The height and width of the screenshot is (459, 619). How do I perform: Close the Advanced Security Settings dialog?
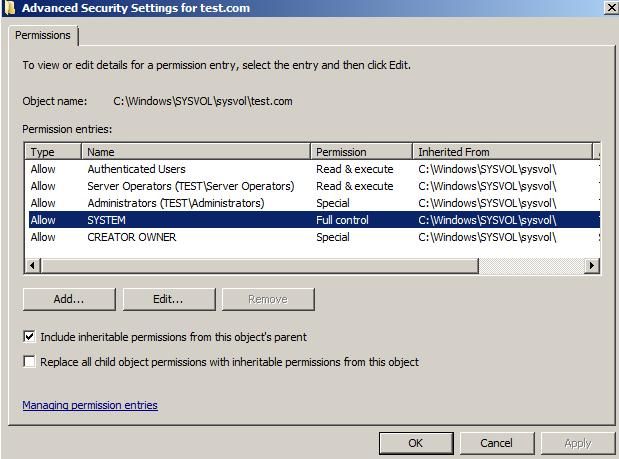coord(611,8)
